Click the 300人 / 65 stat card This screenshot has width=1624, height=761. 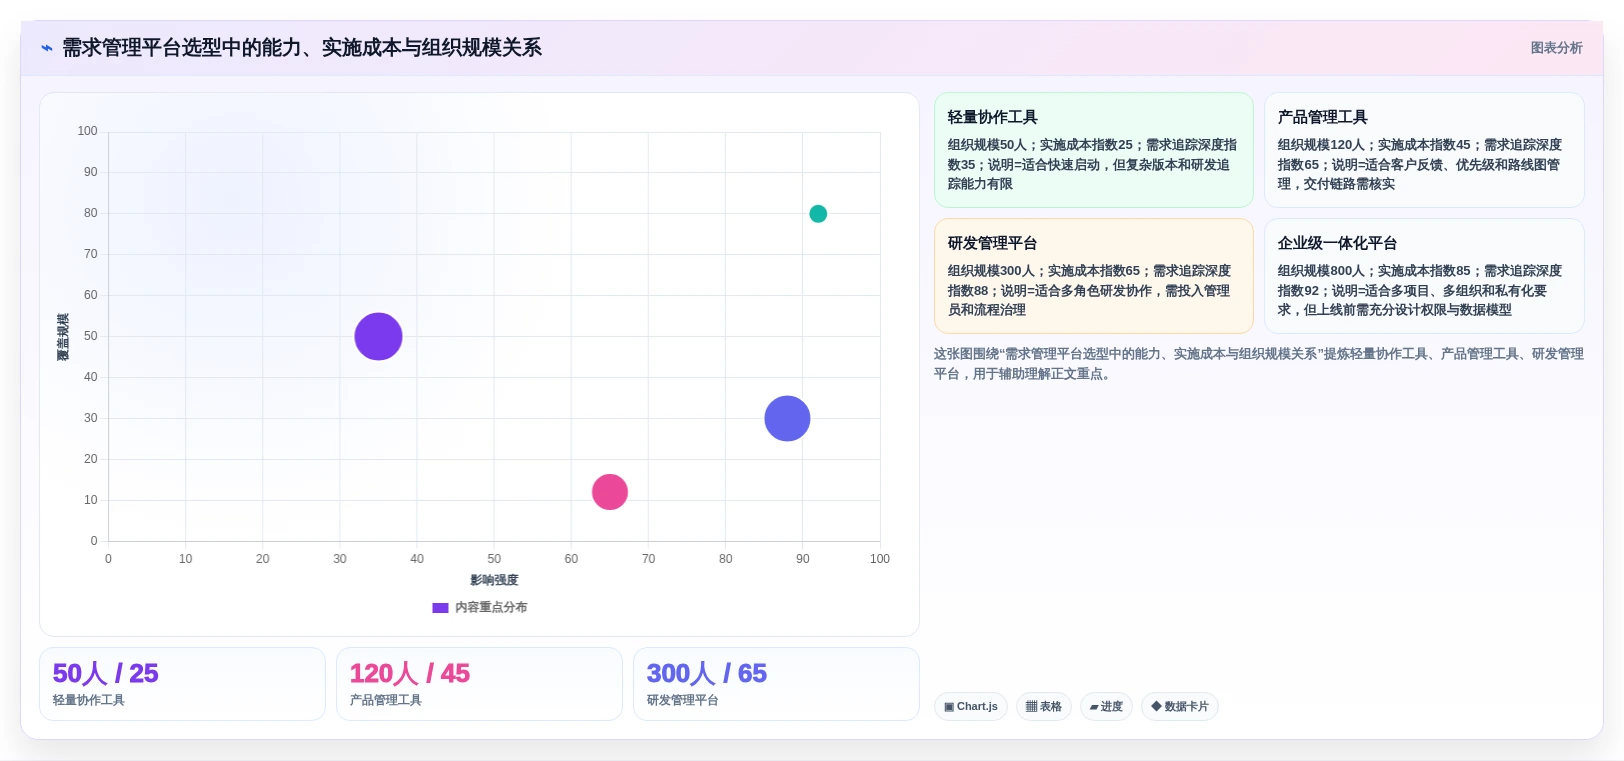pos(776,684)
